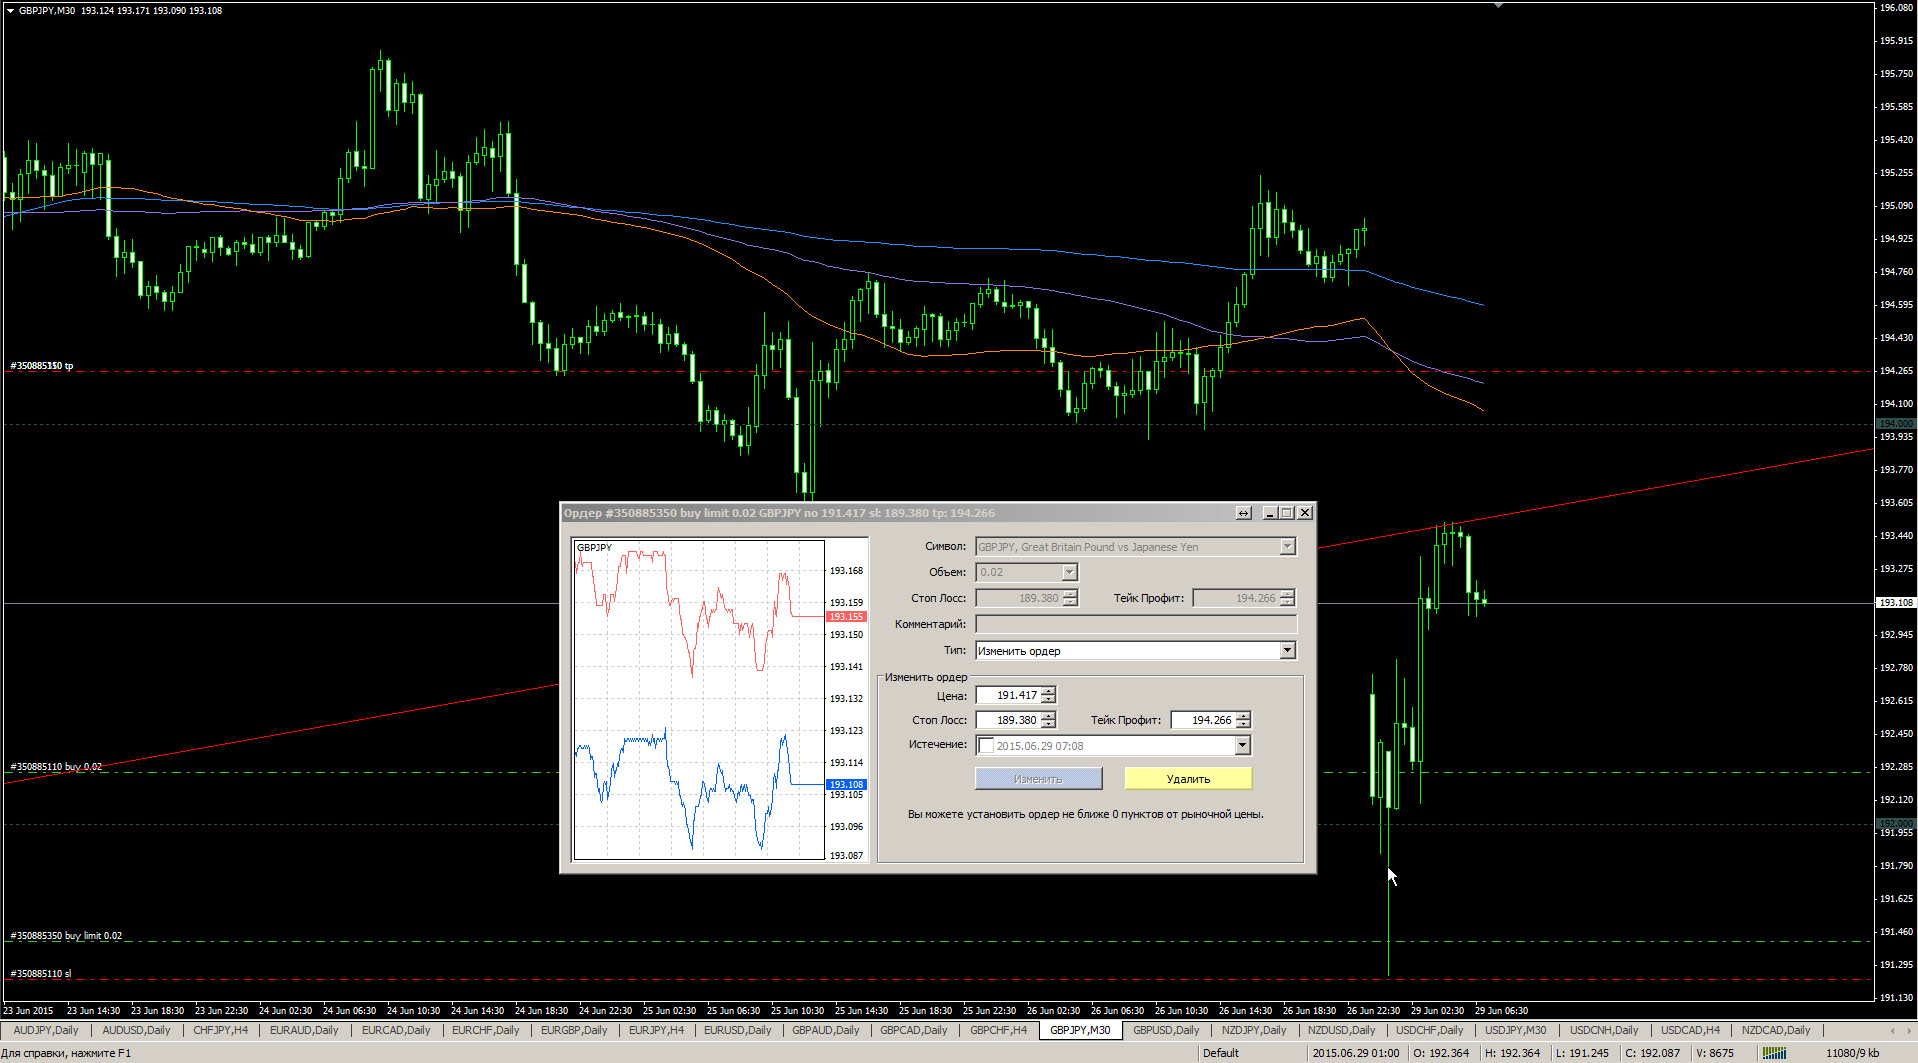Select the USDCHF,Daily chart tab
1918x1063 pixels.
pos(1429,1030)
